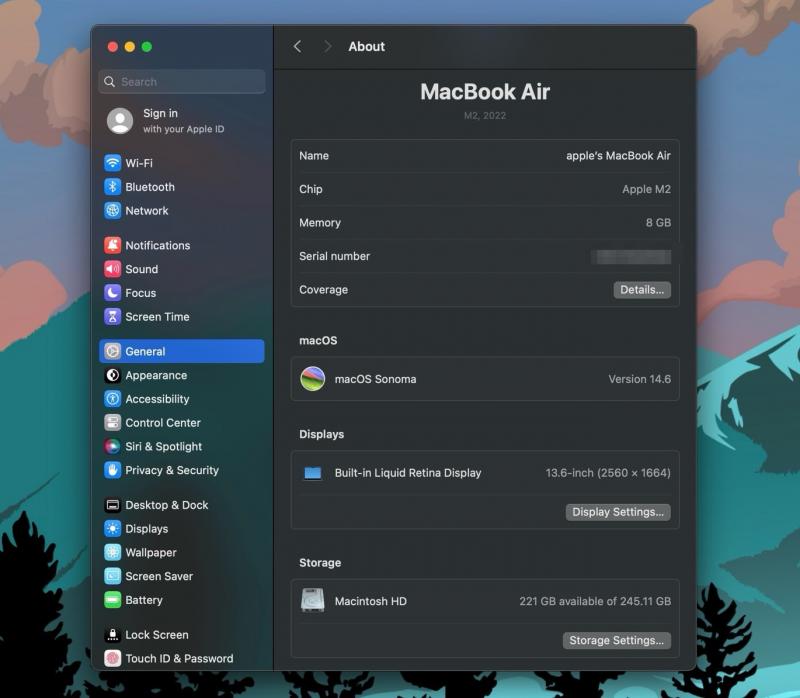The height and width of the screenshot is (698, 800).
Task: Click the Bluetooth icon in sidebar
Action: (x=112, y=187)
